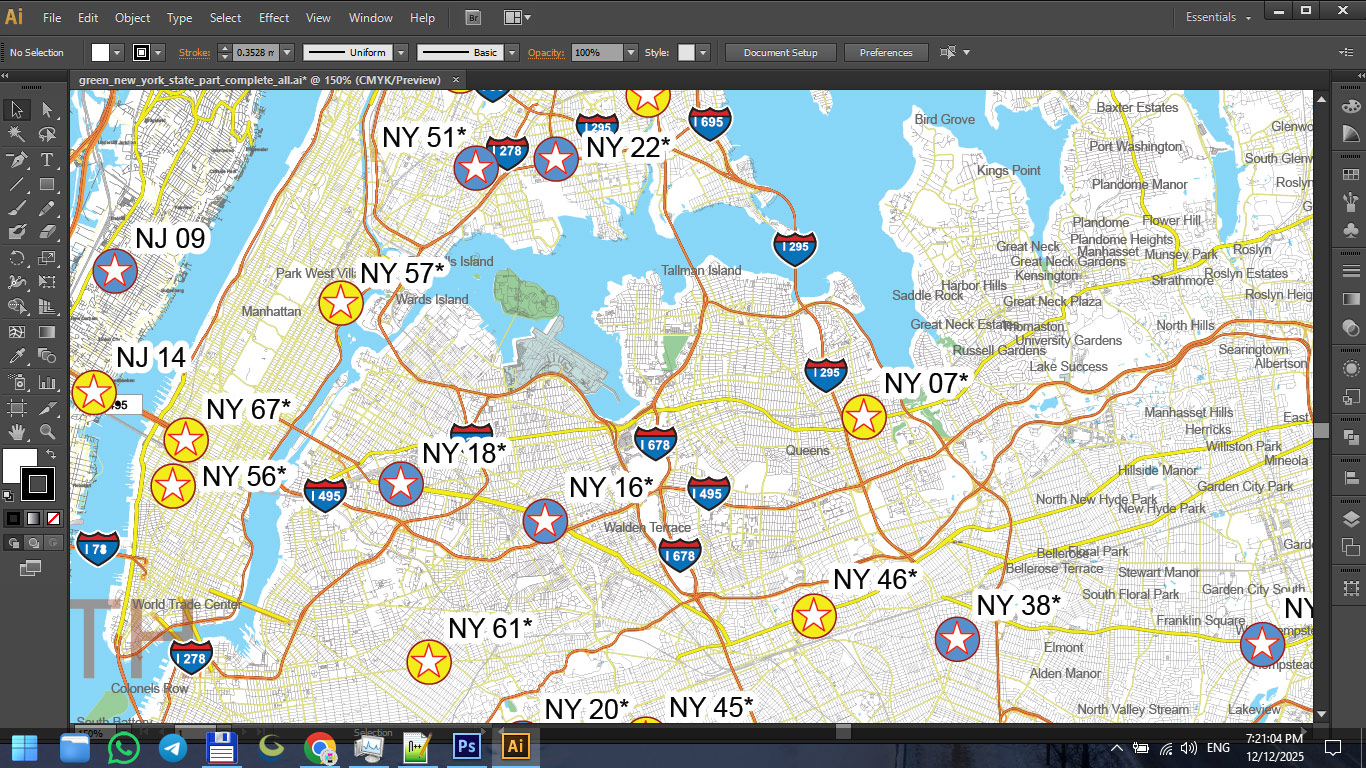Select the Type tool

coord(47,160)
